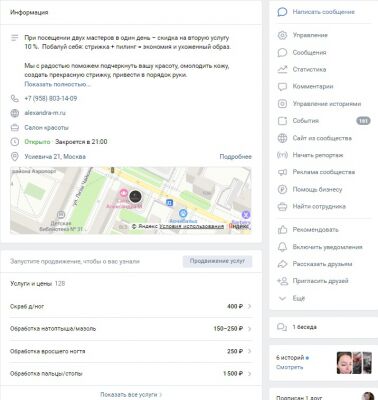Open the Реклама сообщества menu item

tap(323, 172)
